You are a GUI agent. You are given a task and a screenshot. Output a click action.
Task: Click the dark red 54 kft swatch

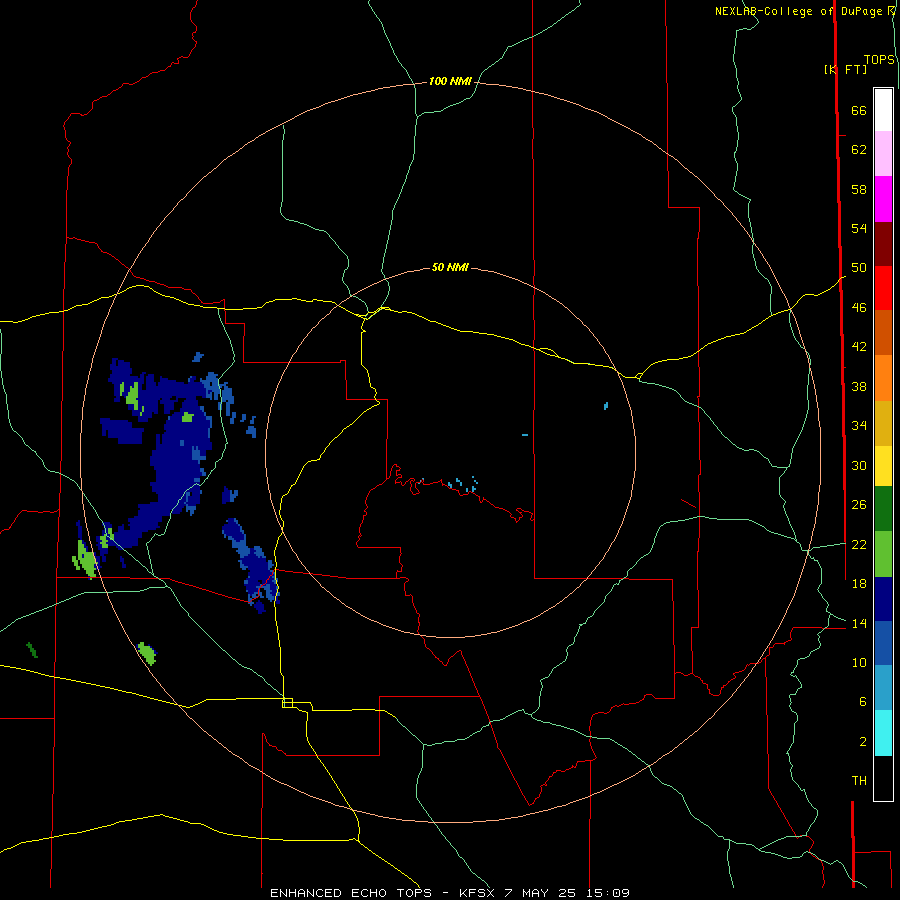[x=883, y=243]
